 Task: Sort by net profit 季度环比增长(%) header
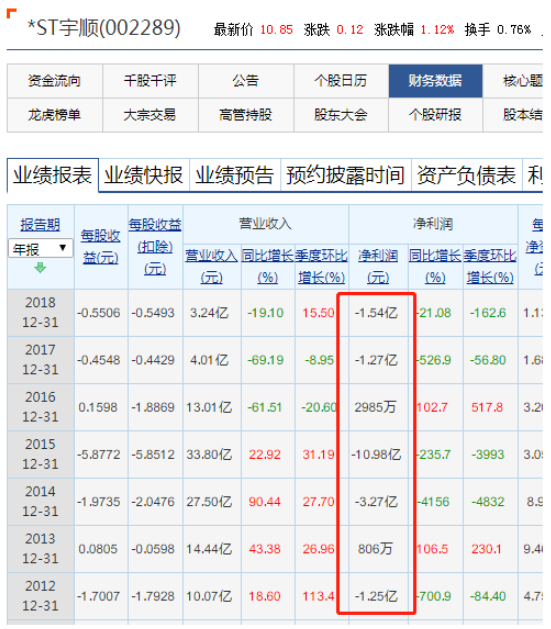(490, 266)
